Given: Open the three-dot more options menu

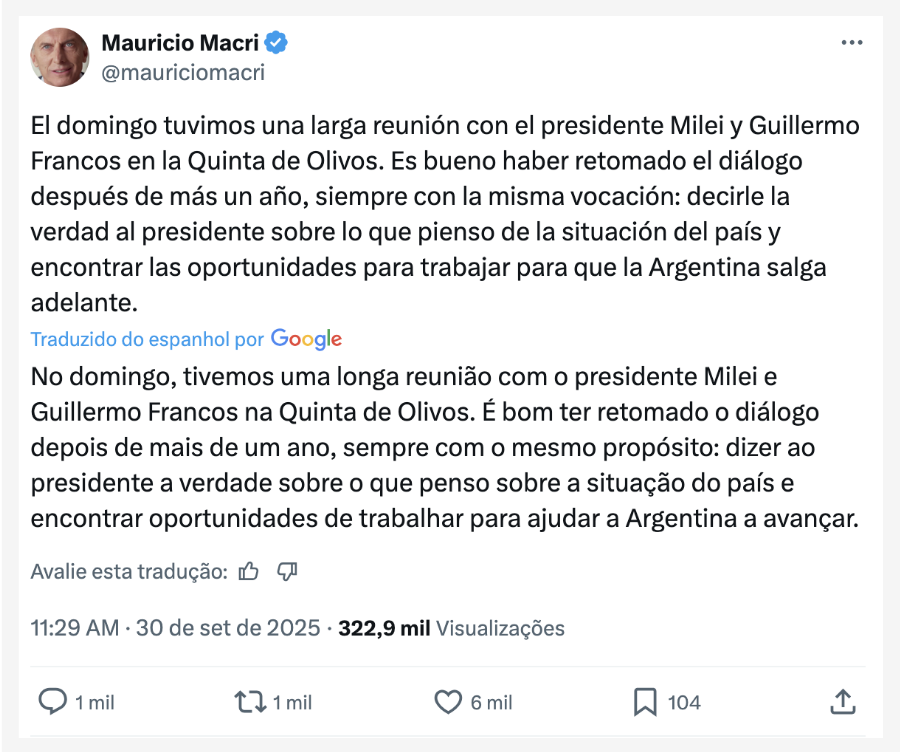Looking at the screenshot, I should [x=851, y=43].
